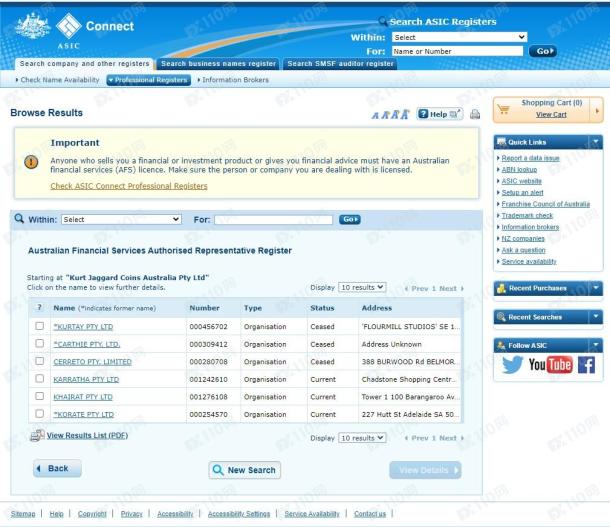Open the results panel Within Select dropdown

coord(121,219)
